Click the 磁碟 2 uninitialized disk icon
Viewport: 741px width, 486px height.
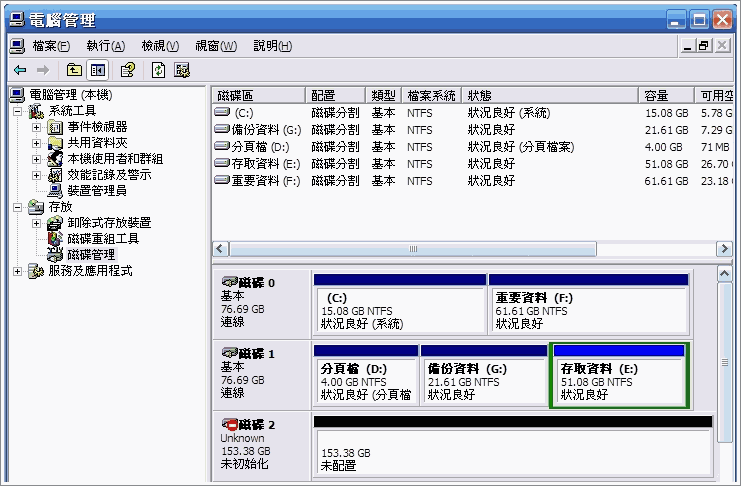pyautogui.click(x=230, y=424)
